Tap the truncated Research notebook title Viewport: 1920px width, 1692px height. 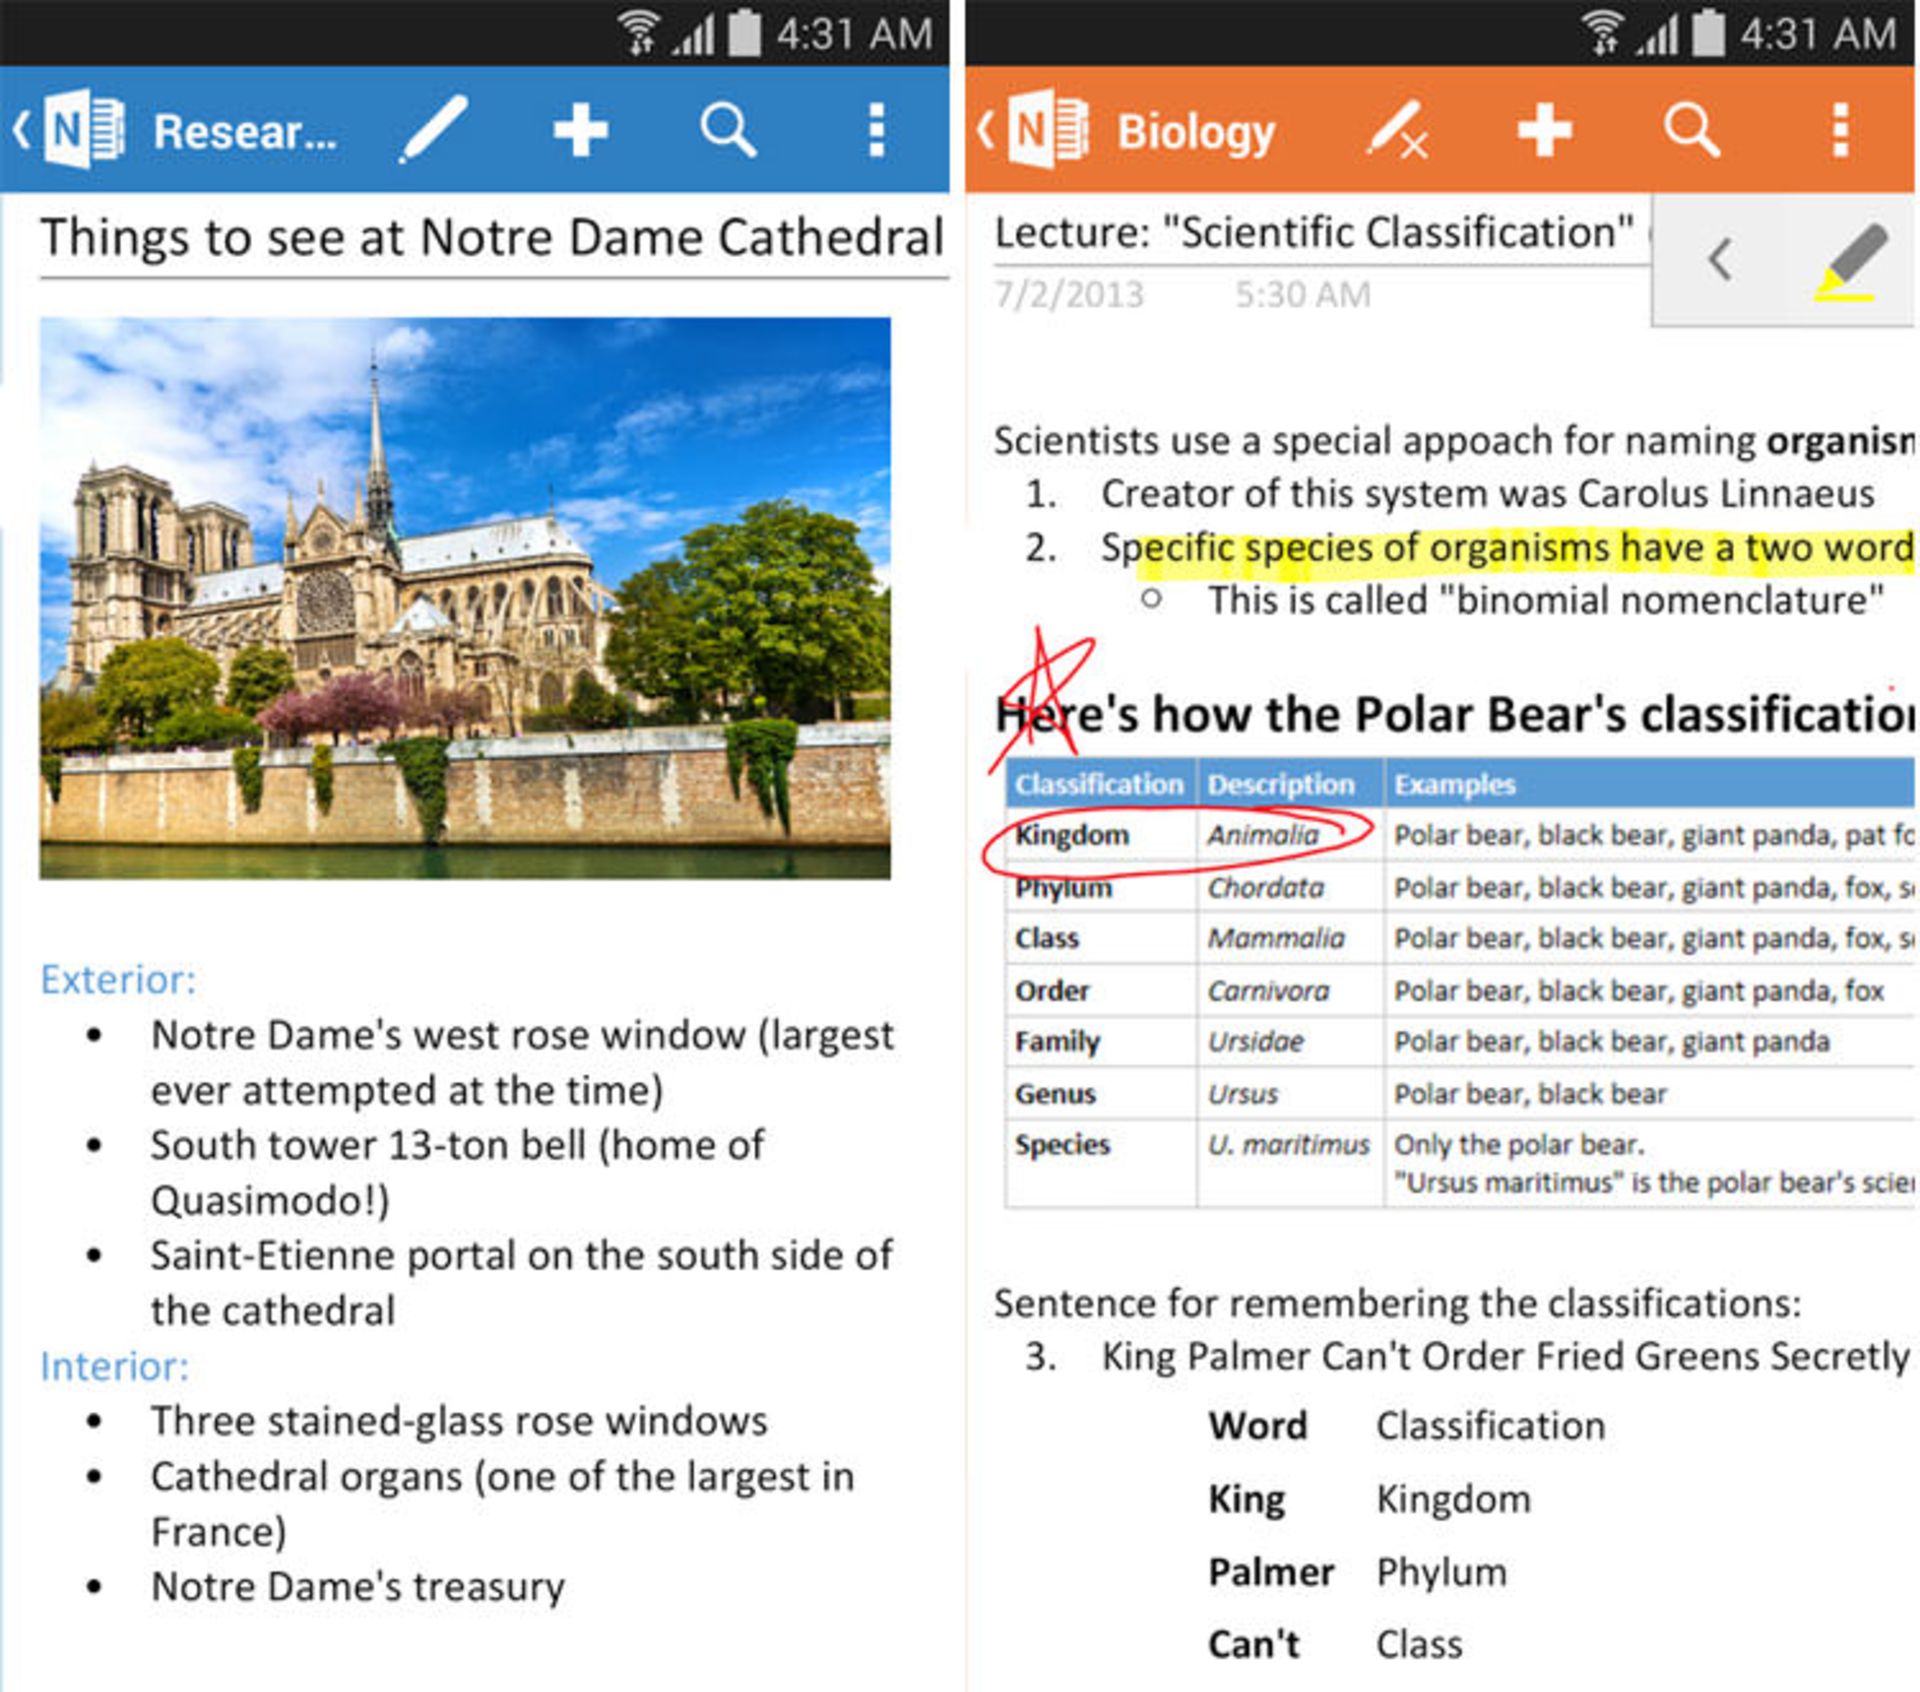point(245,132)
